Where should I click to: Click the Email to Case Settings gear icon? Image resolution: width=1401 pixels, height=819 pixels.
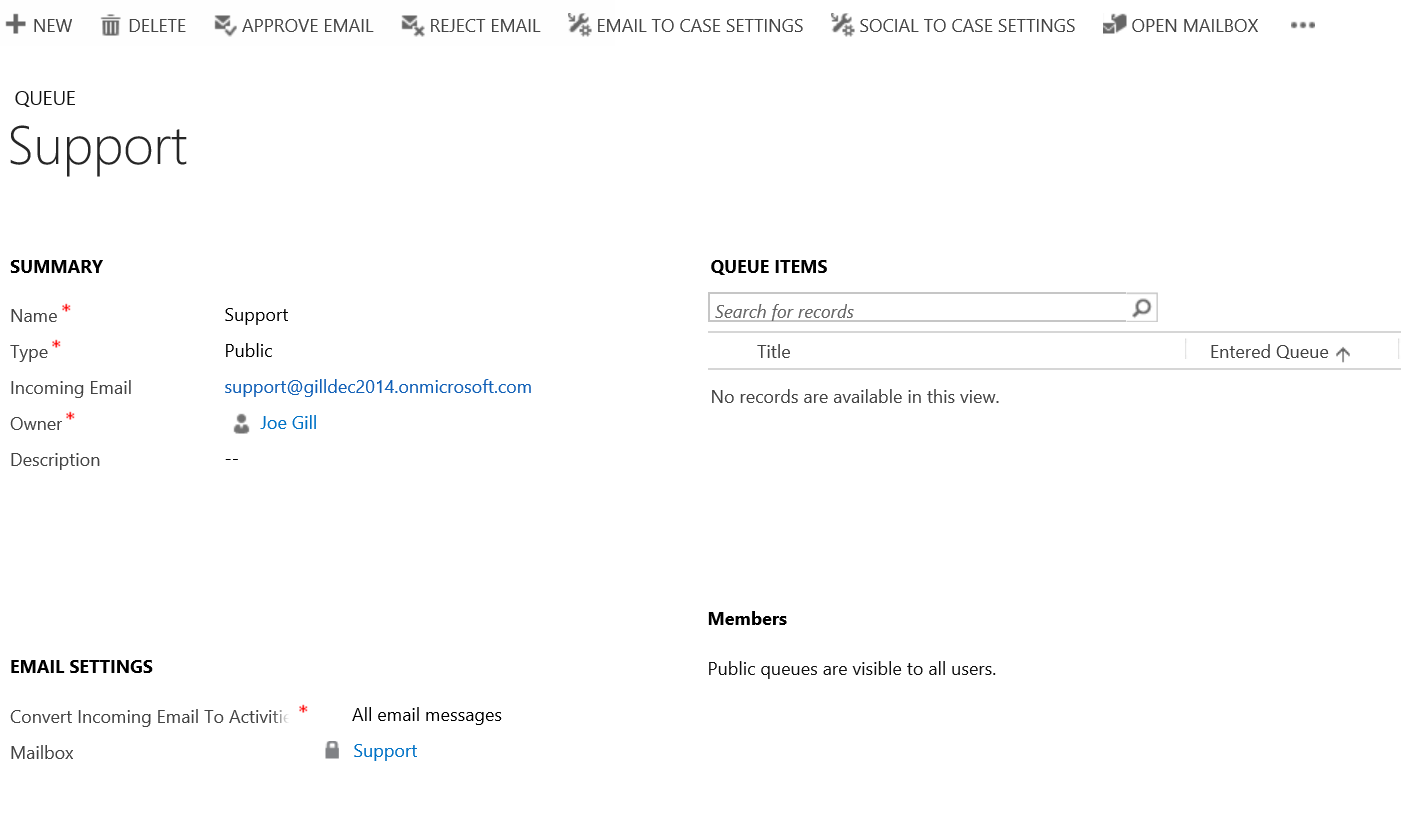coord(577,23)
